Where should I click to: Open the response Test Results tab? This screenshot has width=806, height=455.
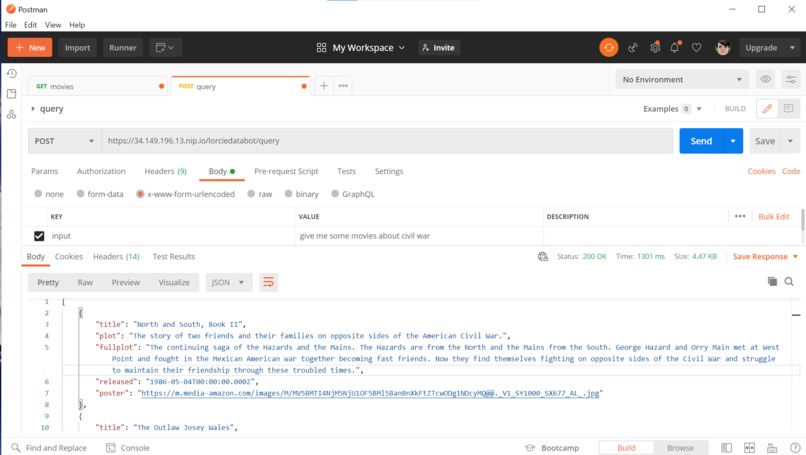click(174, 257)
